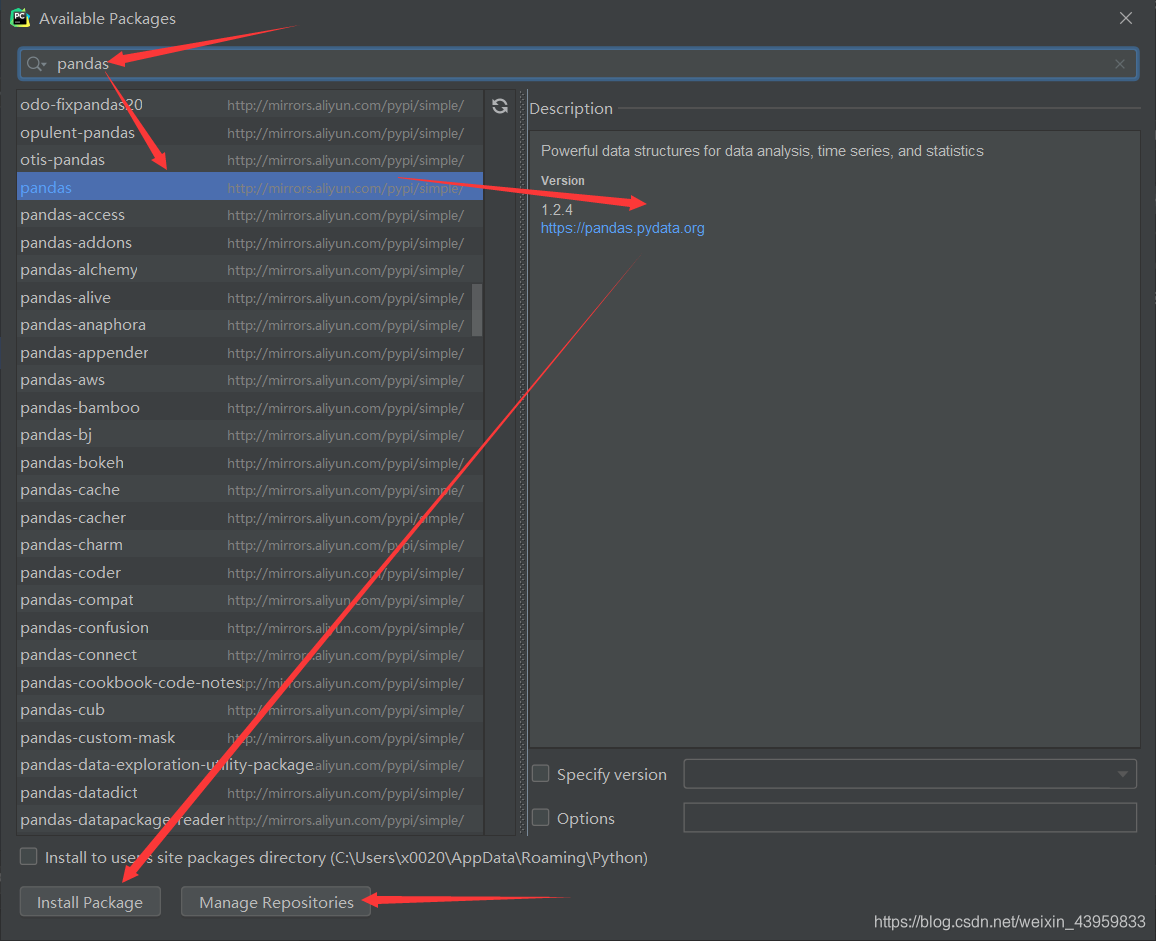Open the https://pandas.pydata.org link
The image size is (1156, 941).
pyautogui.click(x=622, y=228)
